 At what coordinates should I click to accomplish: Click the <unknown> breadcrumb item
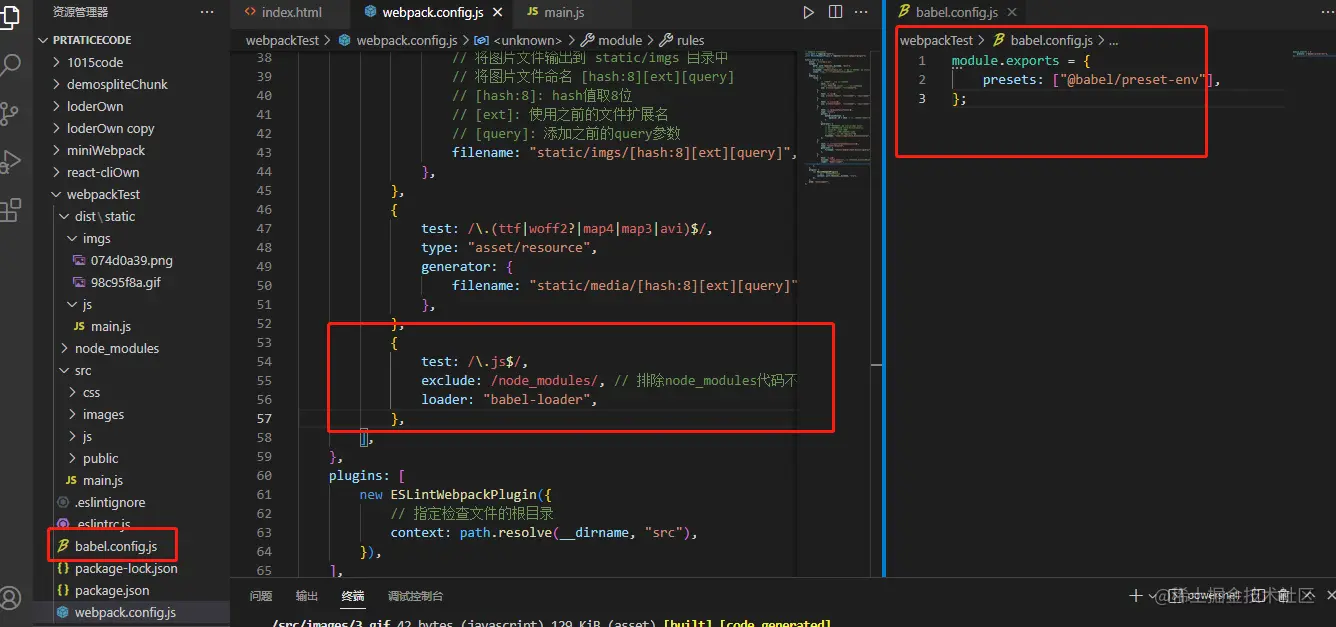527,40
